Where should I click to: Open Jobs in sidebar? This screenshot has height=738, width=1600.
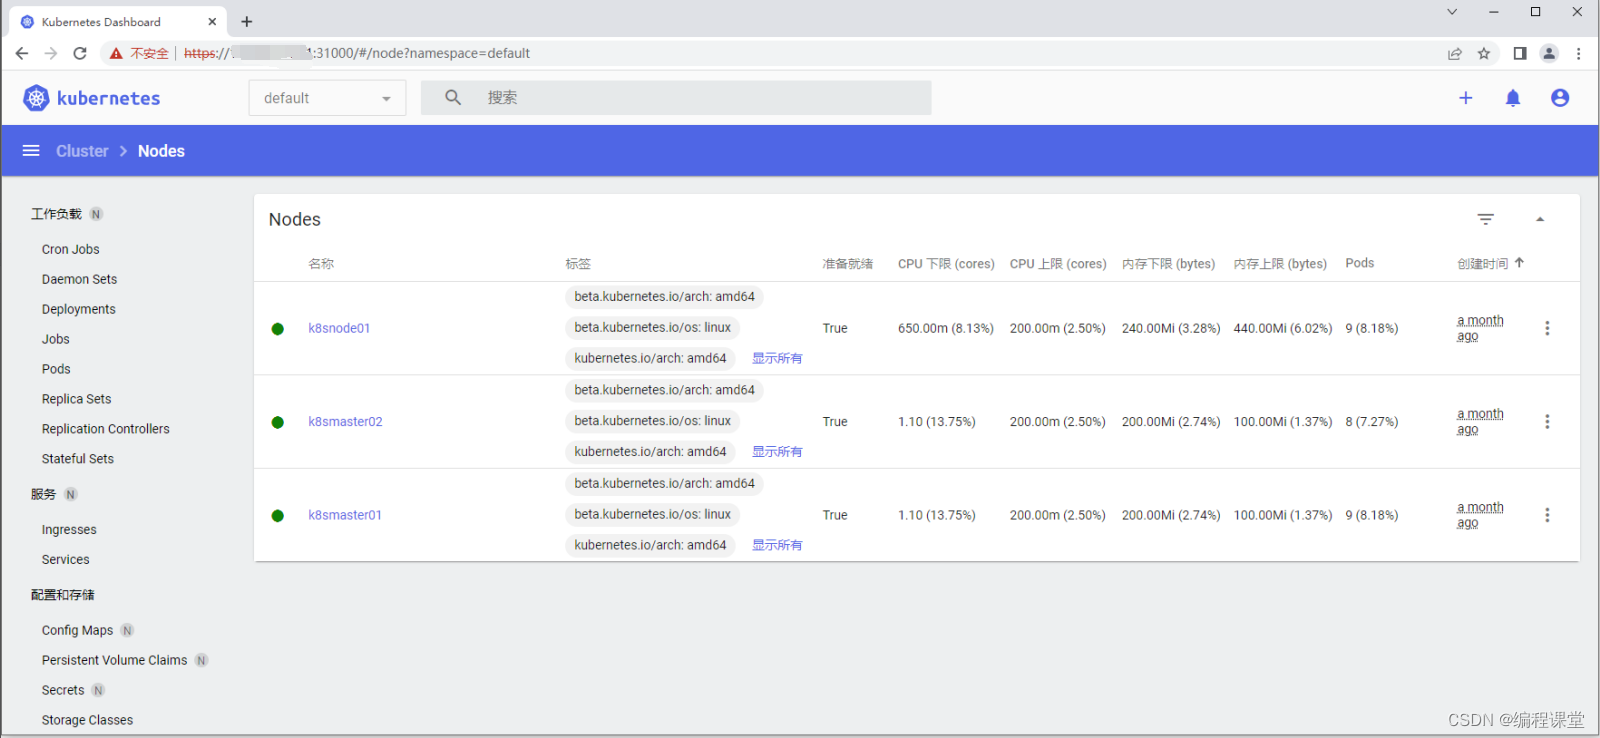point(56,339)
